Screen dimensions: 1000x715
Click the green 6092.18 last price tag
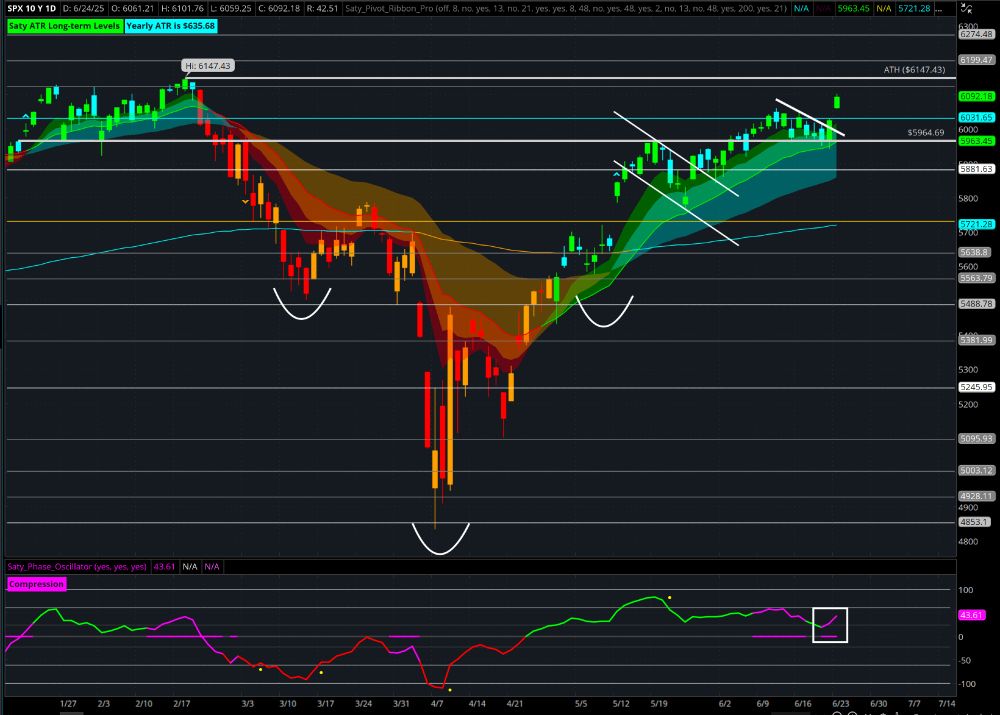[x=976, y=96]
